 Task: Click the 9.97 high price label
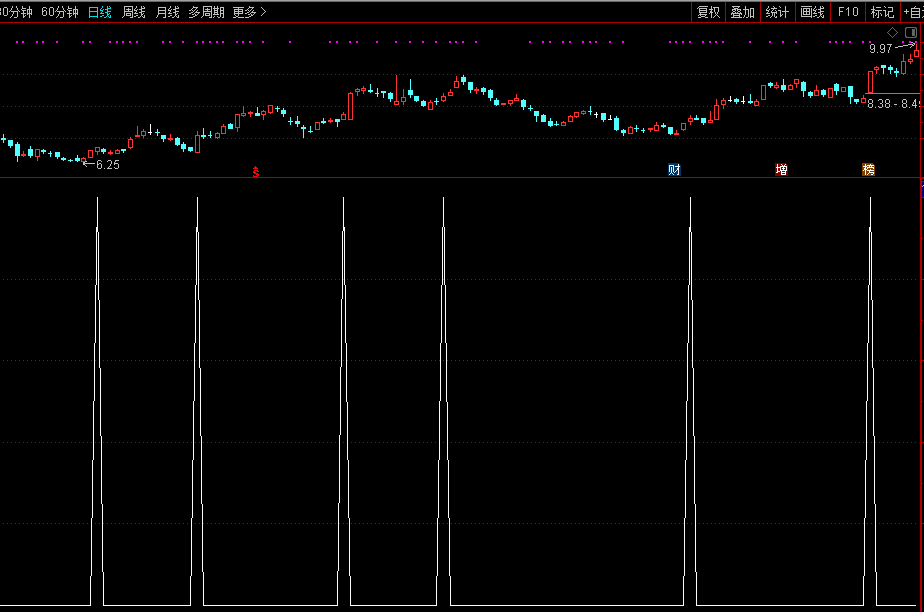[x=880, y=49]
